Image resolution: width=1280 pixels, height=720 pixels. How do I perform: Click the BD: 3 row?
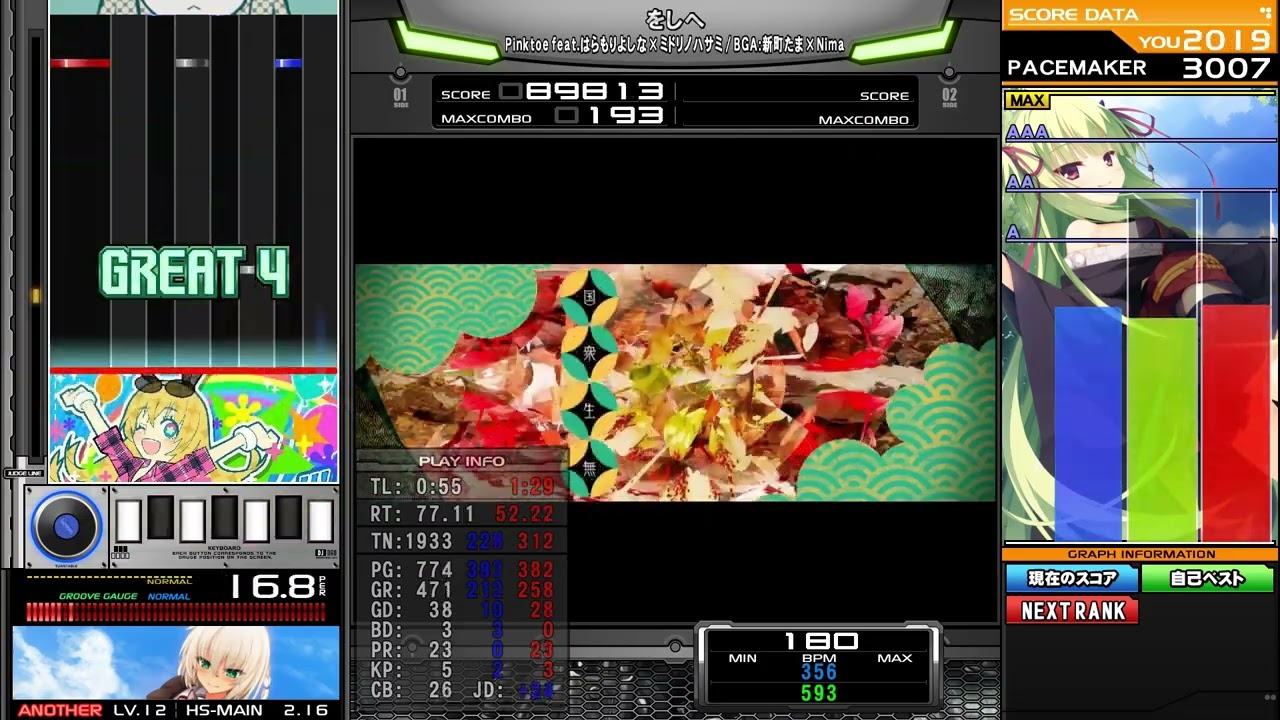462,630
